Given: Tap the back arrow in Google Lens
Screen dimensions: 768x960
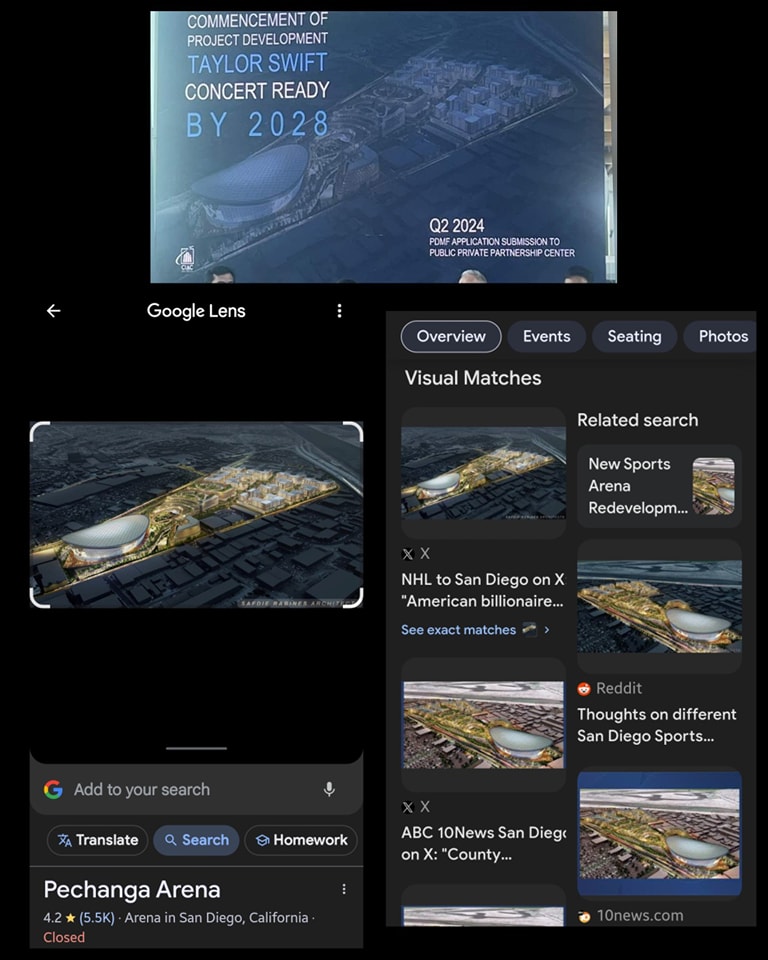Looking at the screenshot, I should tap(54, 311).
